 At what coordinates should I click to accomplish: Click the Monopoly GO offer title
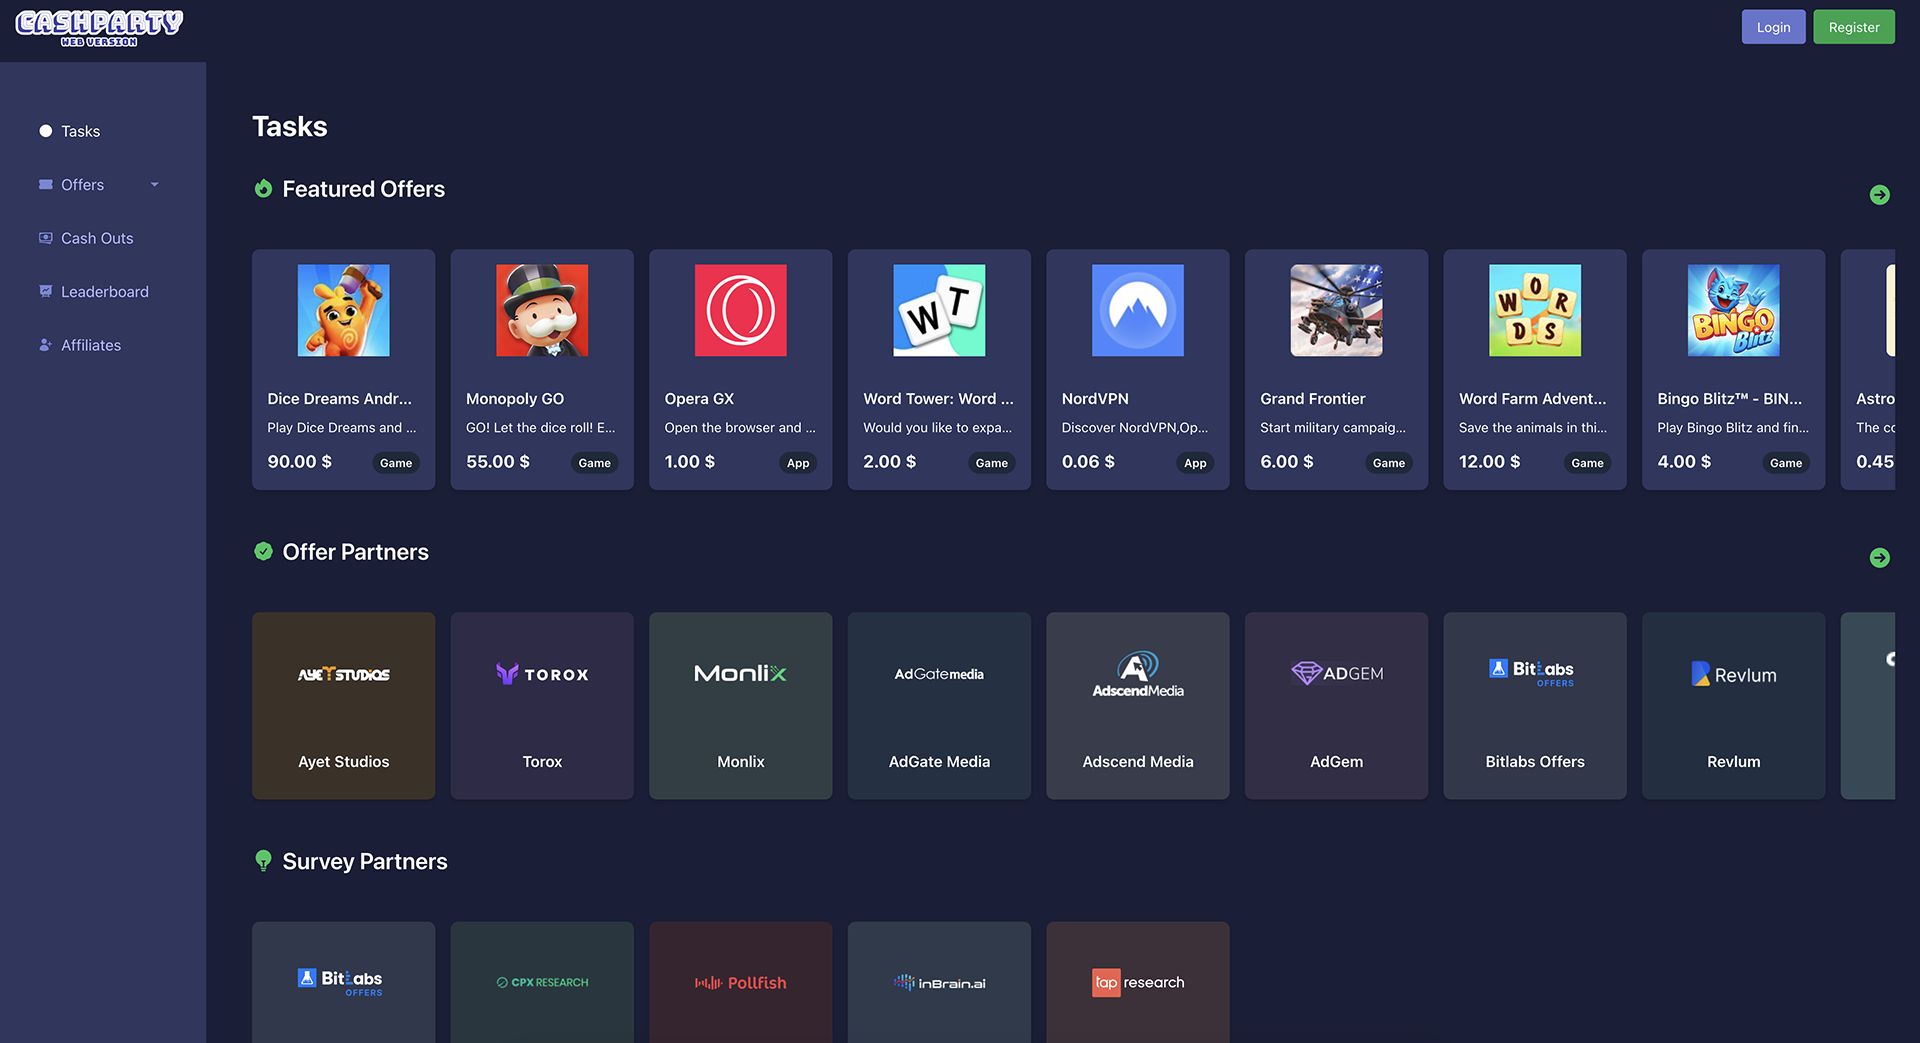[515, 399]
